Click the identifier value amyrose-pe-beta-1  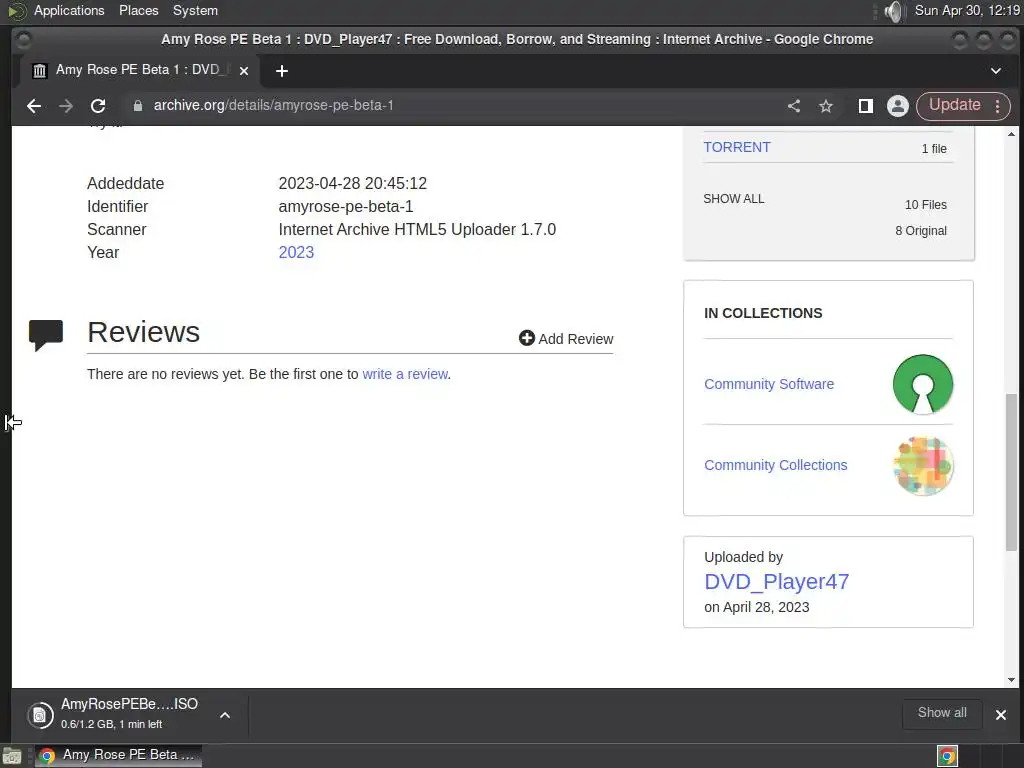coord(345,206)
